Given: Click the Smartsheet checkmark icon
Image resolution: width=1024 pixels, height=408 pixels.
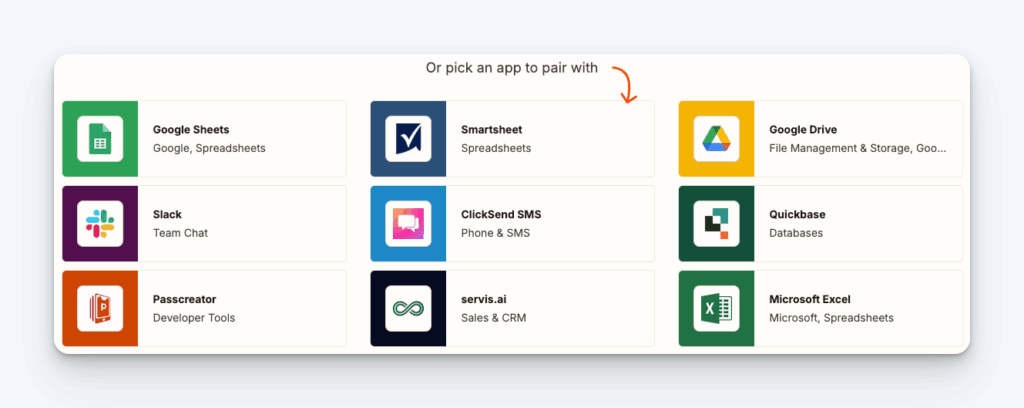Looking at the screenshot, I should pyautogui.click(x=408, y=138).
